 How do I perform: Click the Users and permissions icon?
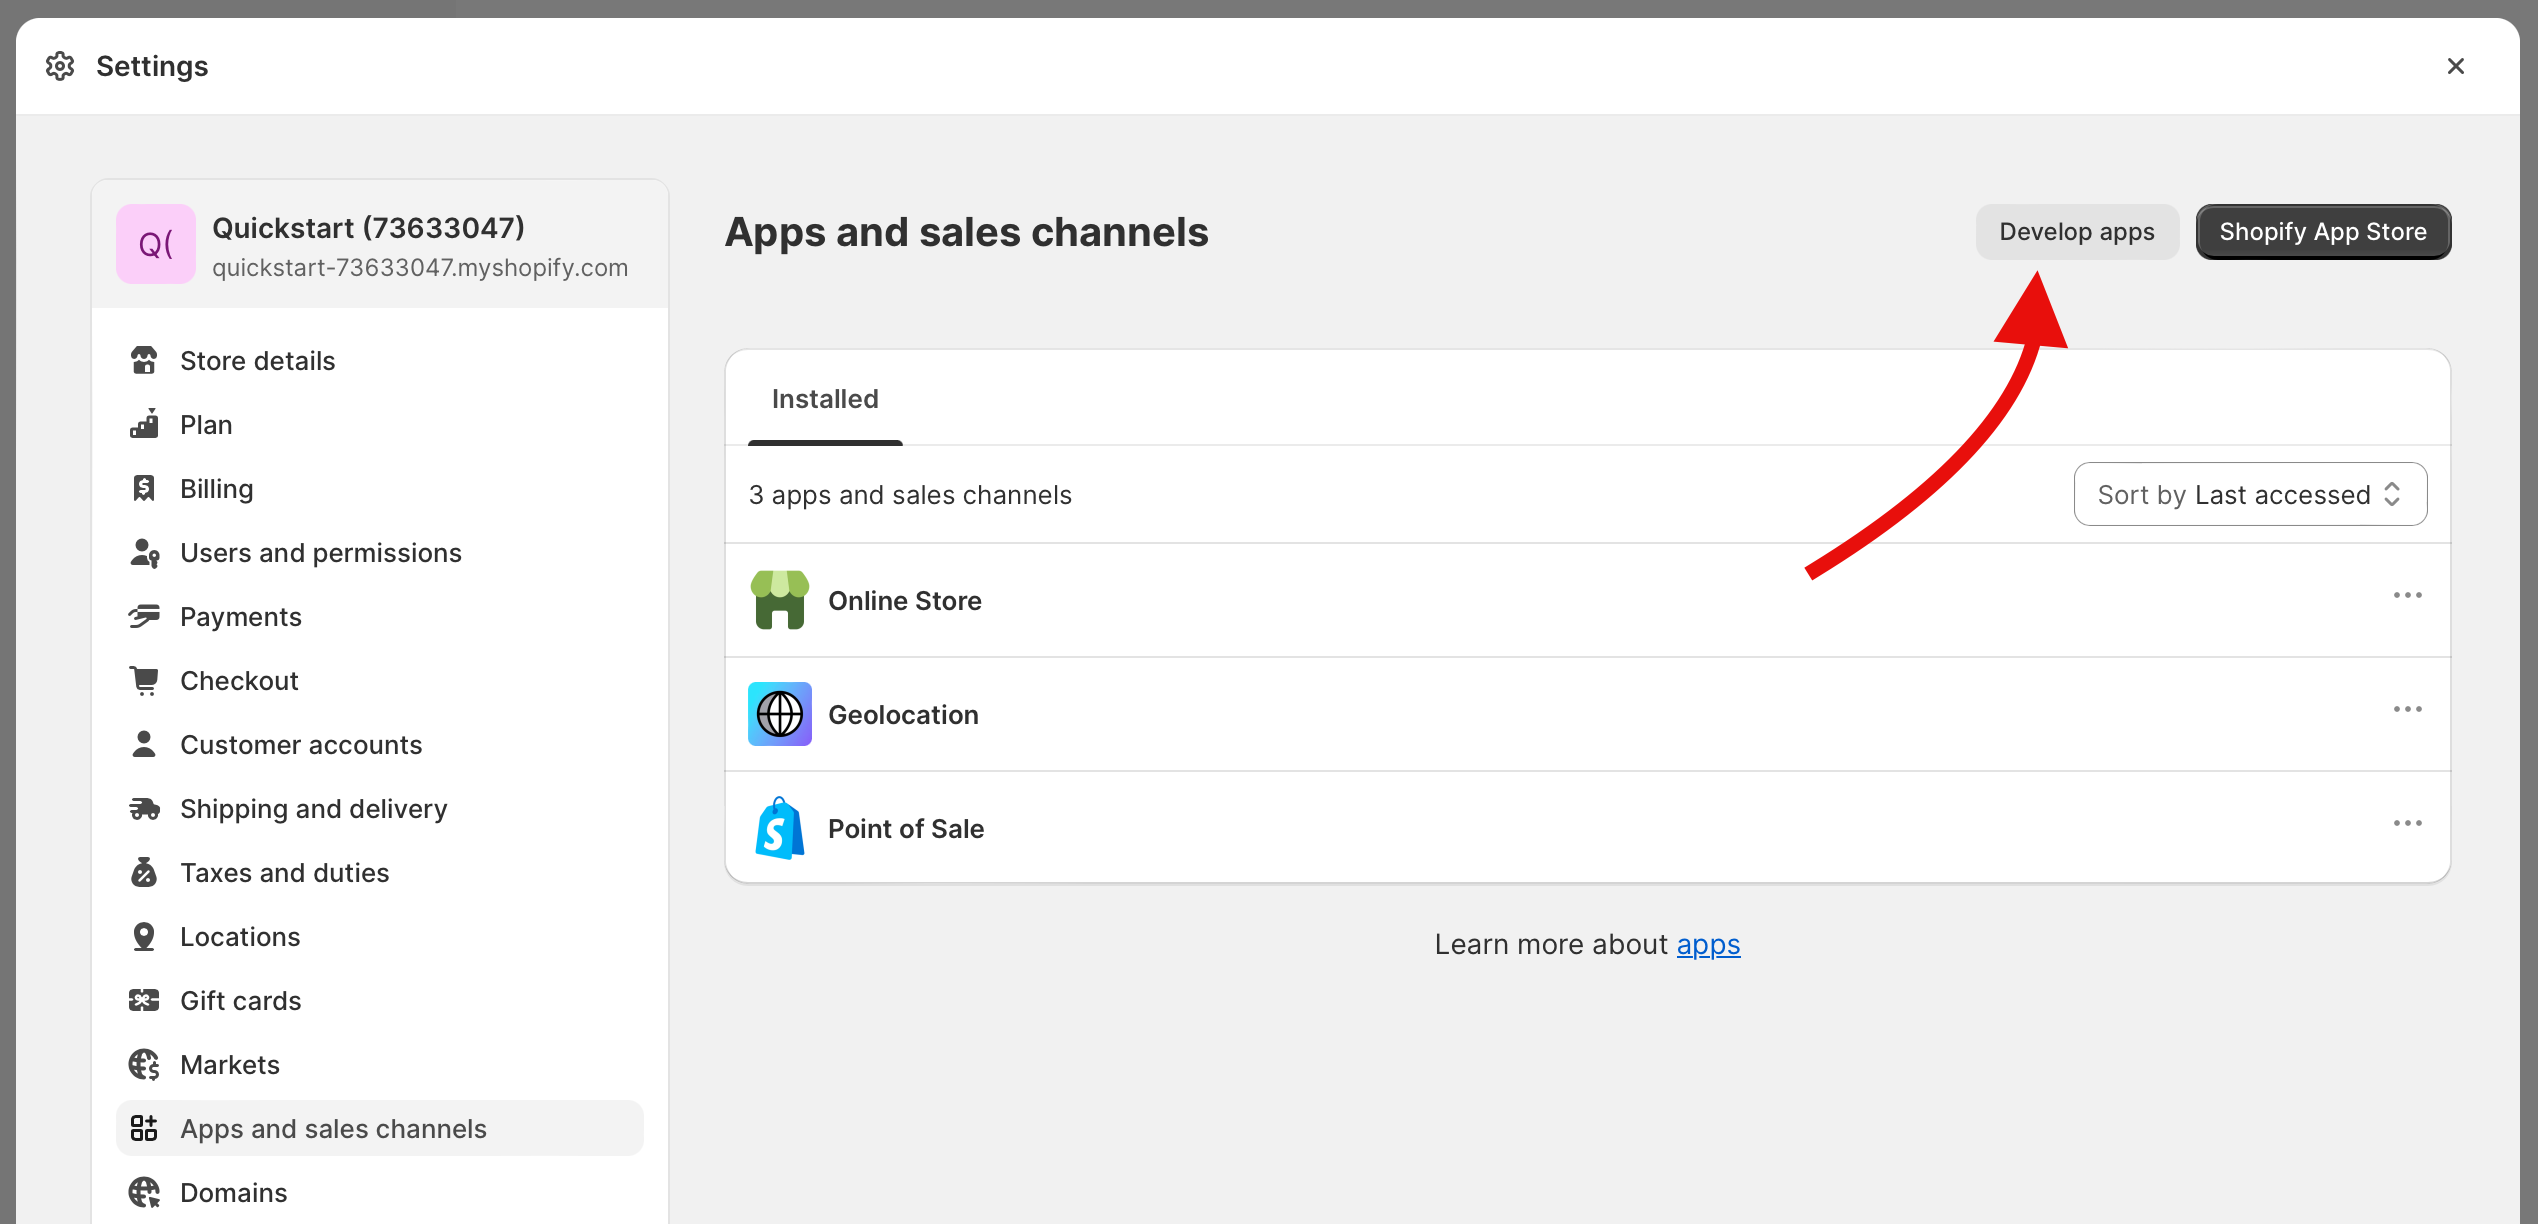144,553
